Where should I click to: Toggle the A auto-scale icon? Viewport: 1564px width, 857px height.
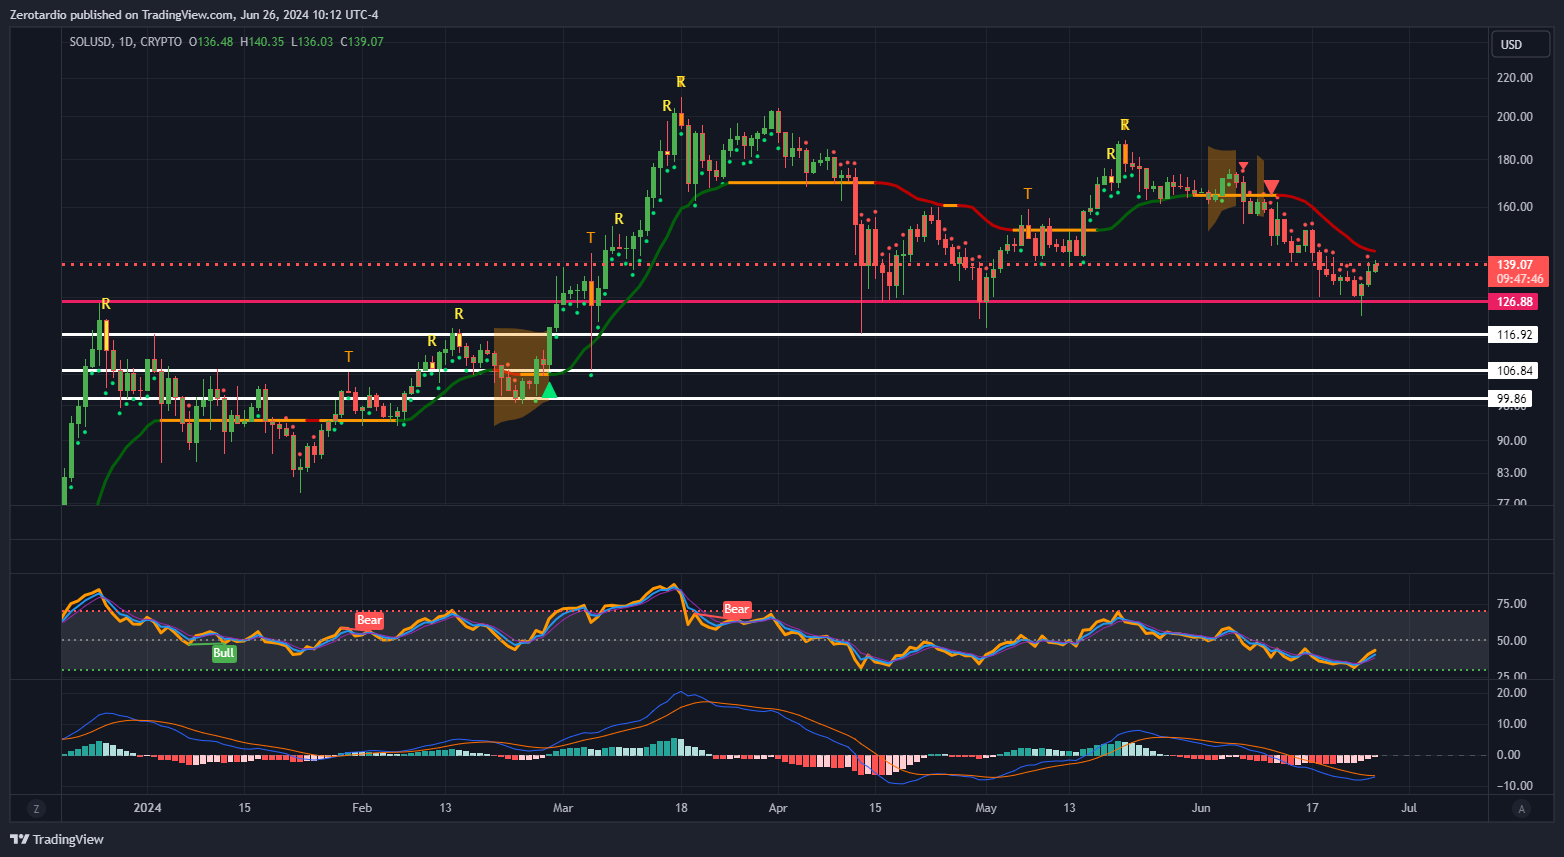1522,809
